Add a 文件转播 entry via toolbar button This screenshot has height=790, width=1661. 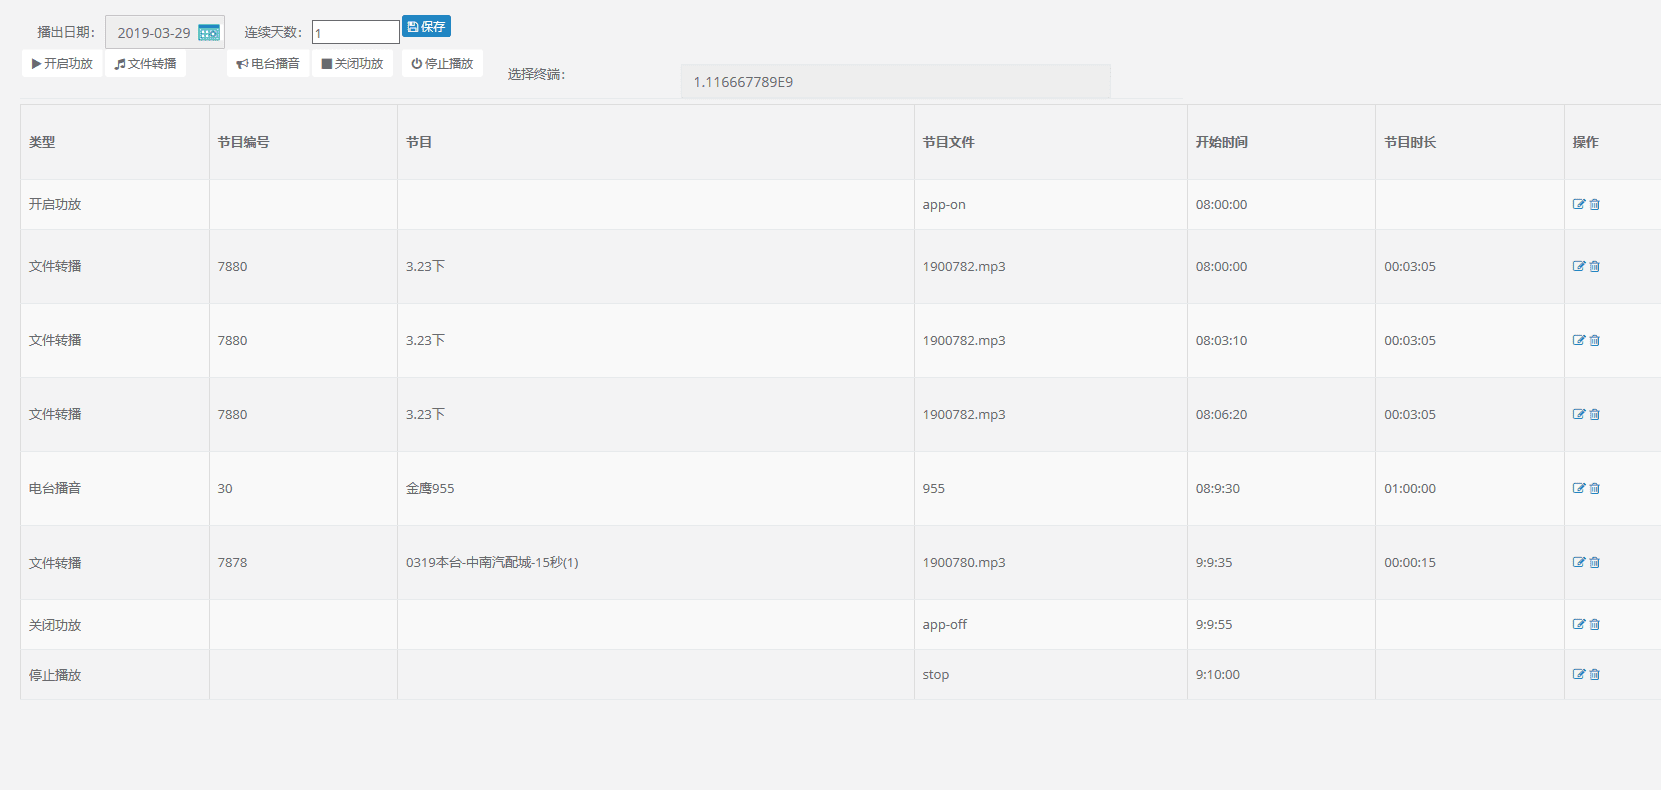145,63
